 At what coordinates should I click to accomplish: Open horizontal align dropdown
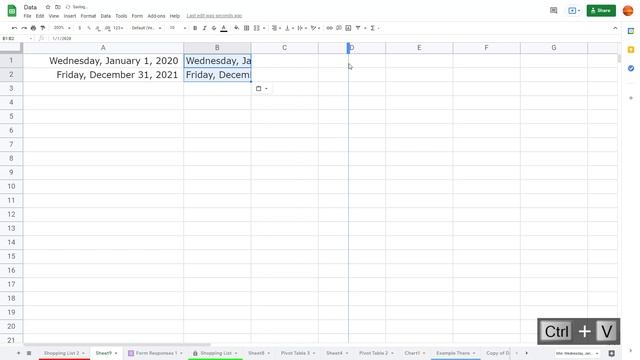[276, 28]
